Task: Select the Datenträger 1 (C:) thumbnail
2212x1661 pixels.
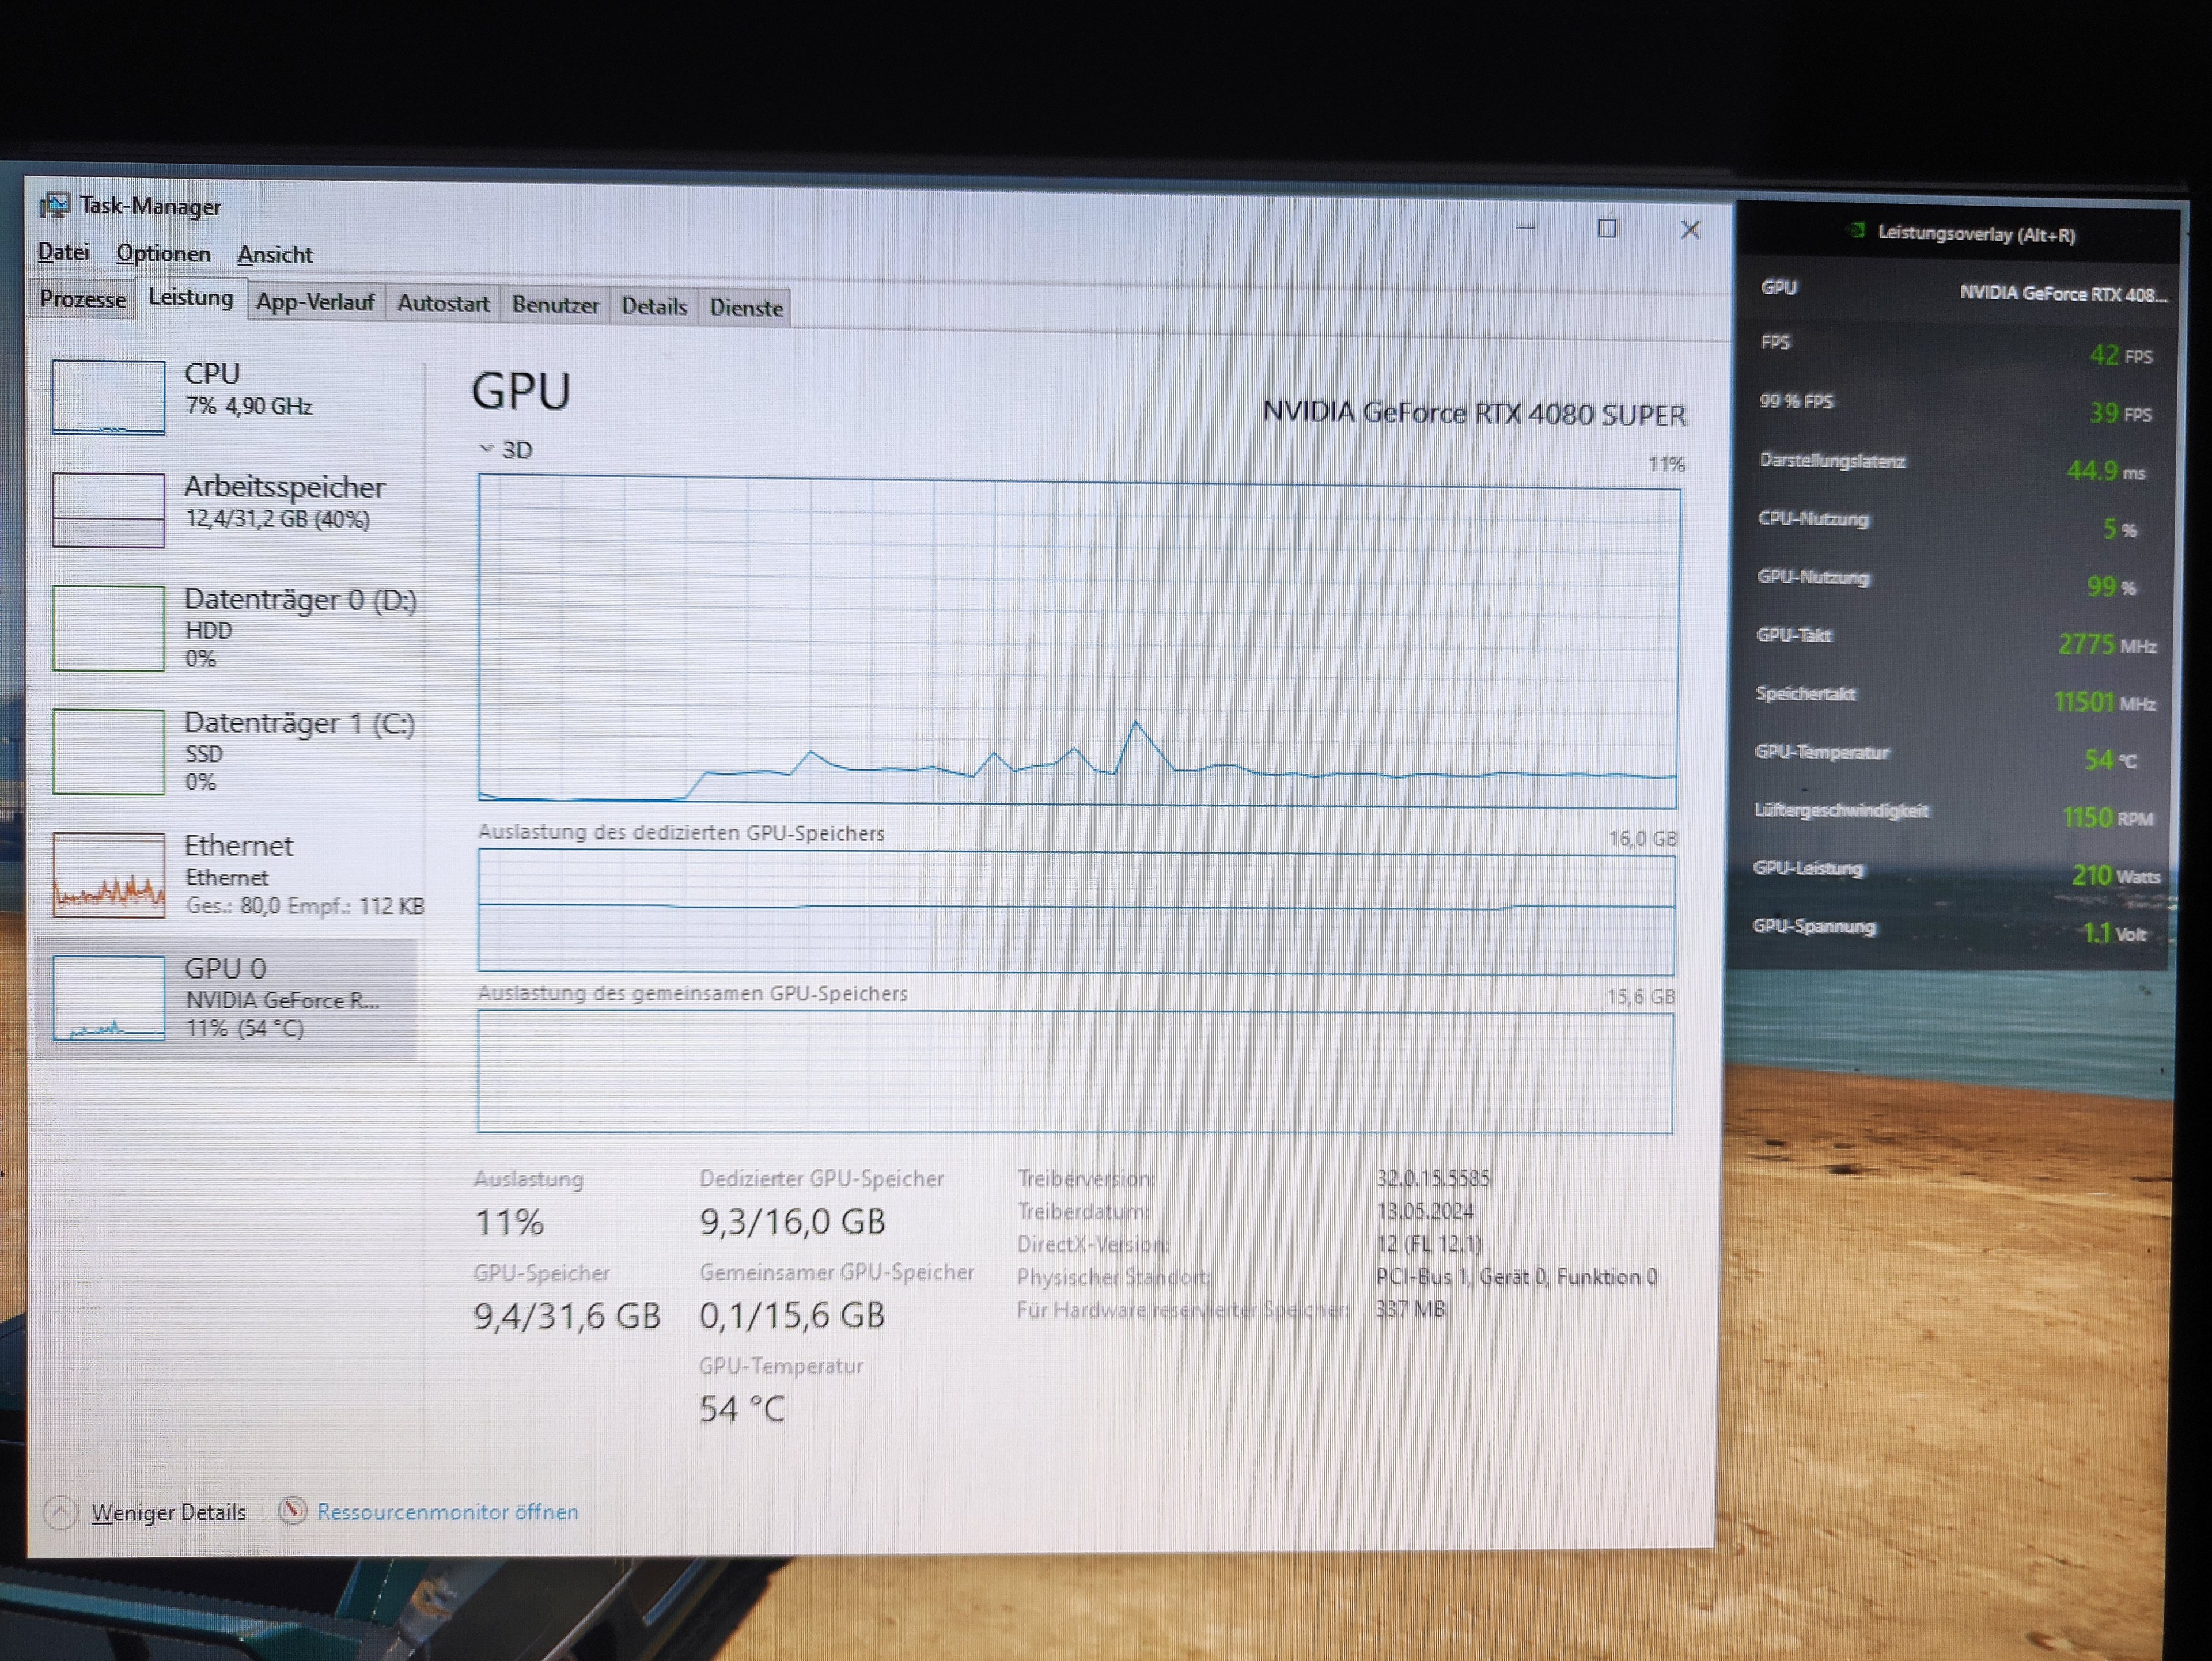Action: (x=108, y=752)
